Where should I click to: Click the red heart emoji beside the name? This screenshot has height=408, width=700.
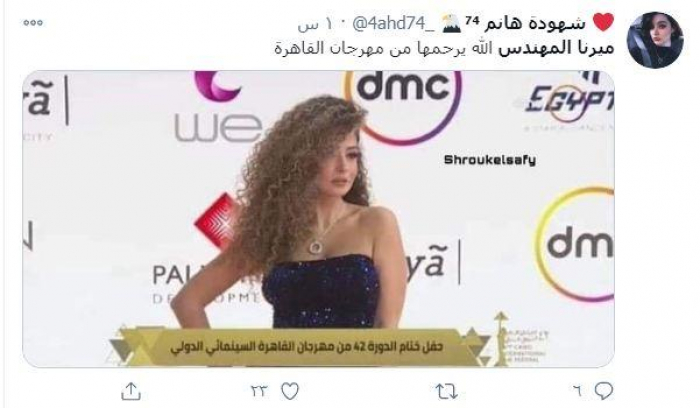[603, 22]
